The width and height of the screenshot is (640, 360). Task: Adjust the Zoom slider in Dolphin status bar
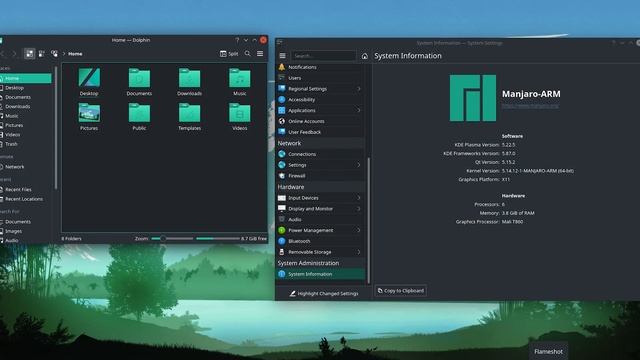172,238
